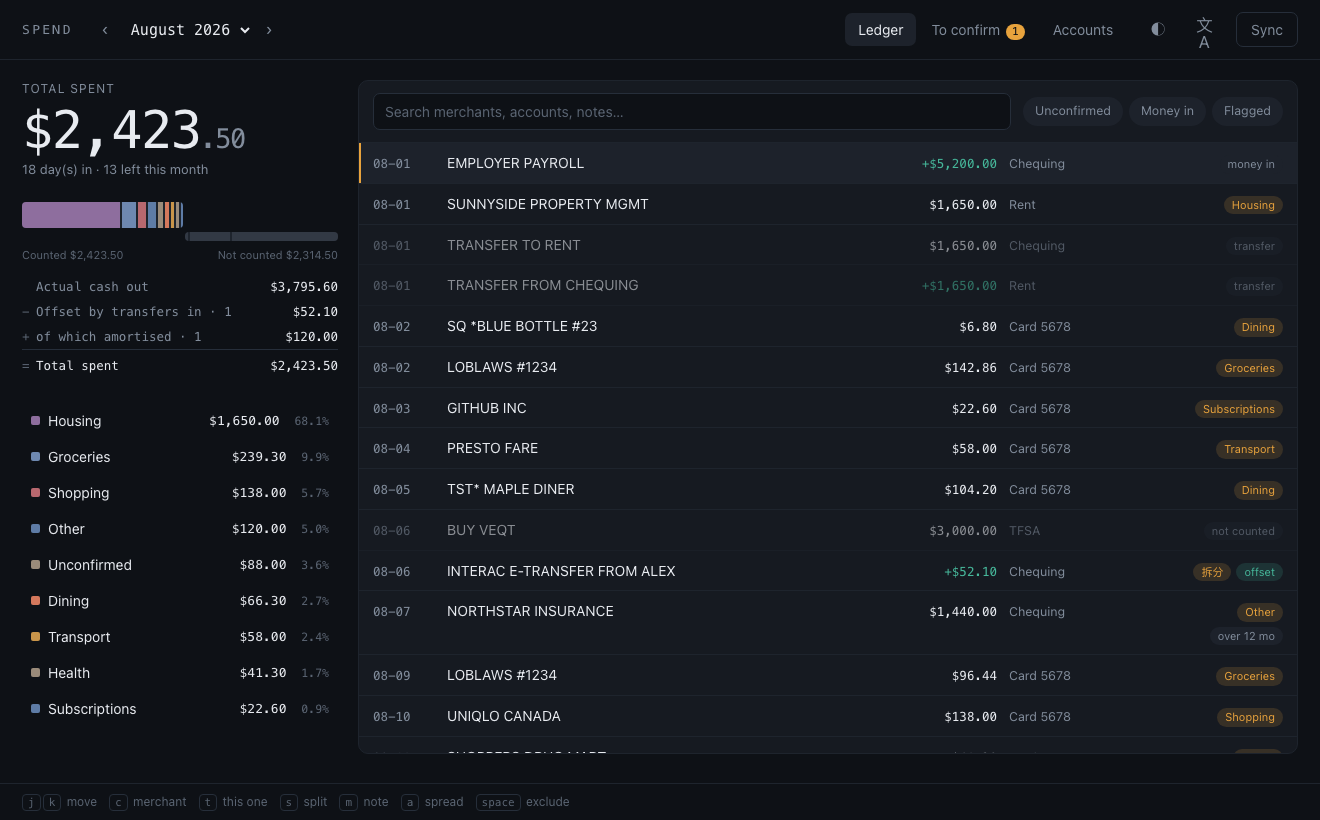Click the Offset by transfers in line
This screenshot has height=820, width=1320.
pyautogui.click(x=180, y=312)
